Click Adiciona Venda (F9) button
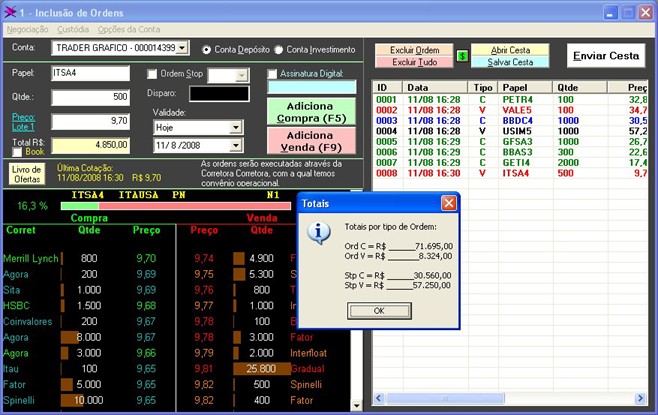This screenshot has width=658, height=415. (x=311, y=141)
